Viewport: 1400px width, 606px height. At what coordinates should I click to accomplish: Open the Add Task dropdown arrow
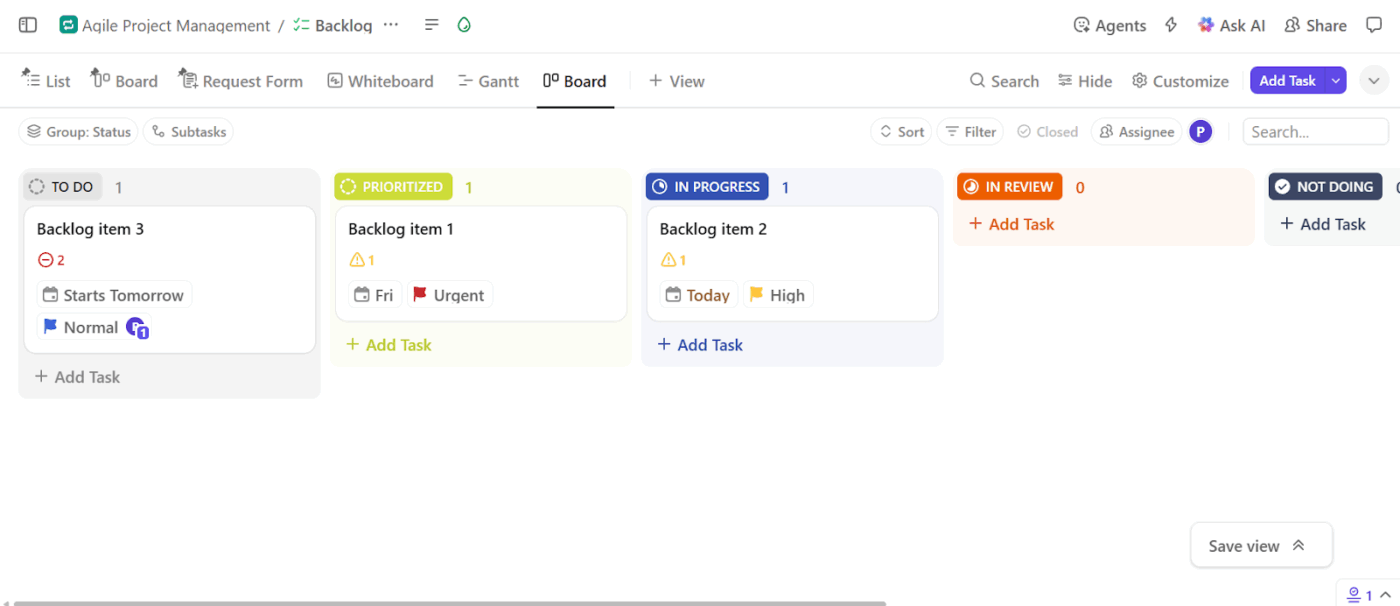[x=1334, y=79]
